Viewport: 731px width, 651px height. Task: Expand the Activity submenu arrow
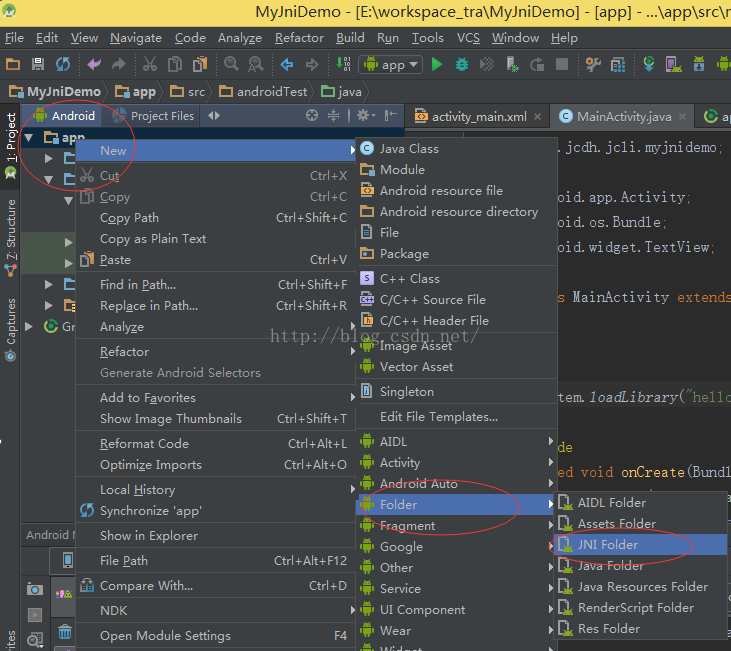pyautogui.click(x=551, y=462)
